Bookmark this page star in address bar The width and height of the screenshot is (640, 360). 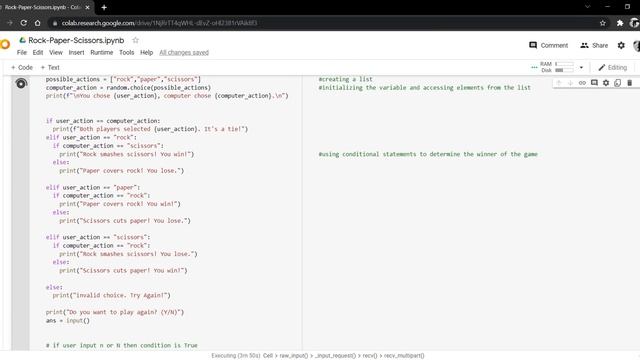pos(603,23)
